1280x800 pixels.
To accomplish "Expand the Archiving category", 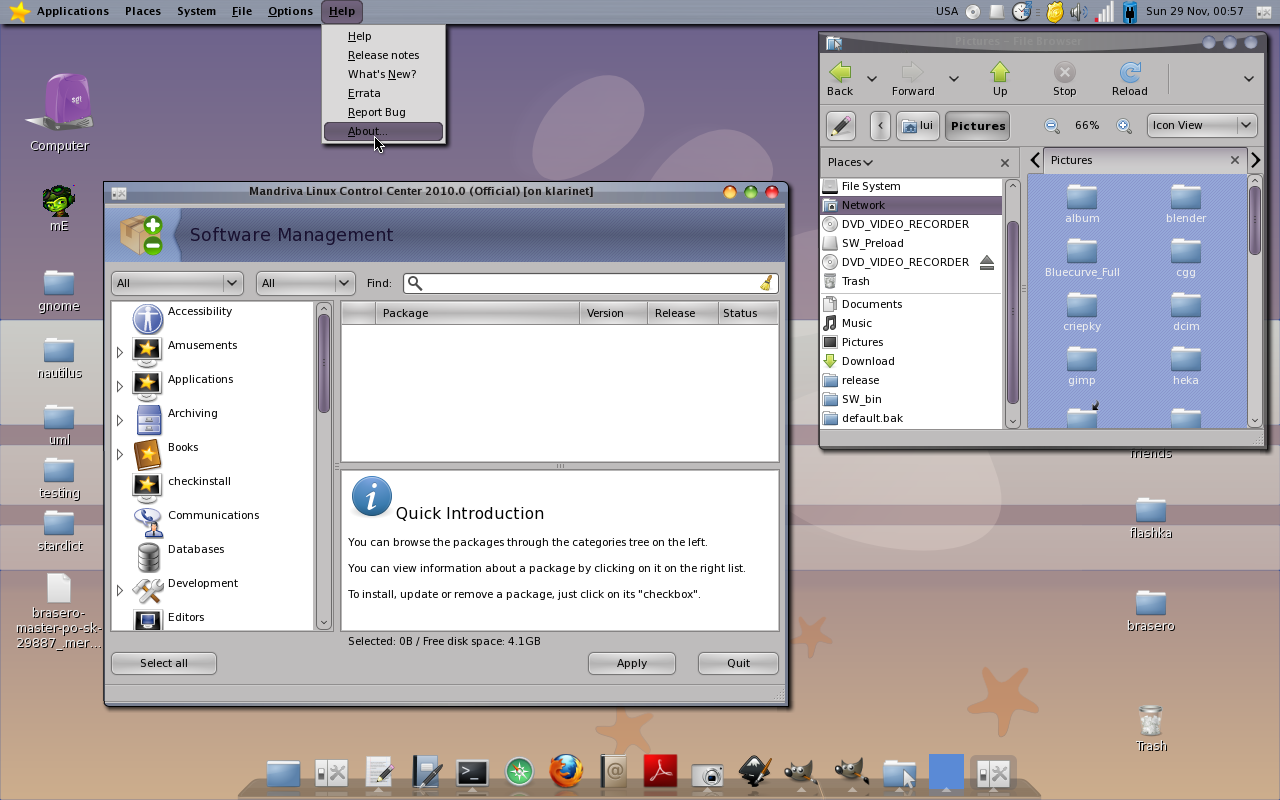I will (x=120, y=420).
